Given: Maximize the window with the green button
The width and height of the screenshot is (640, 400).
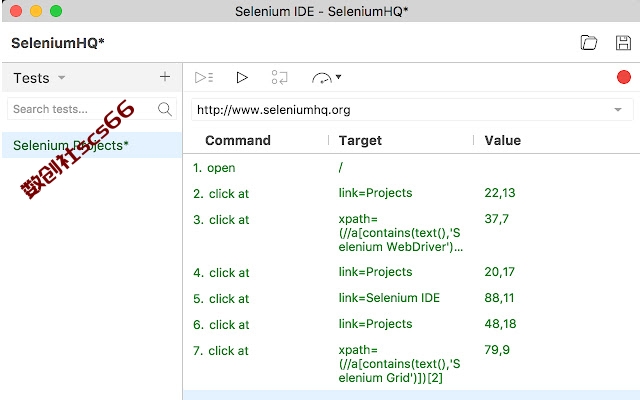Looking at the screenshot, I should coord(56,11).
